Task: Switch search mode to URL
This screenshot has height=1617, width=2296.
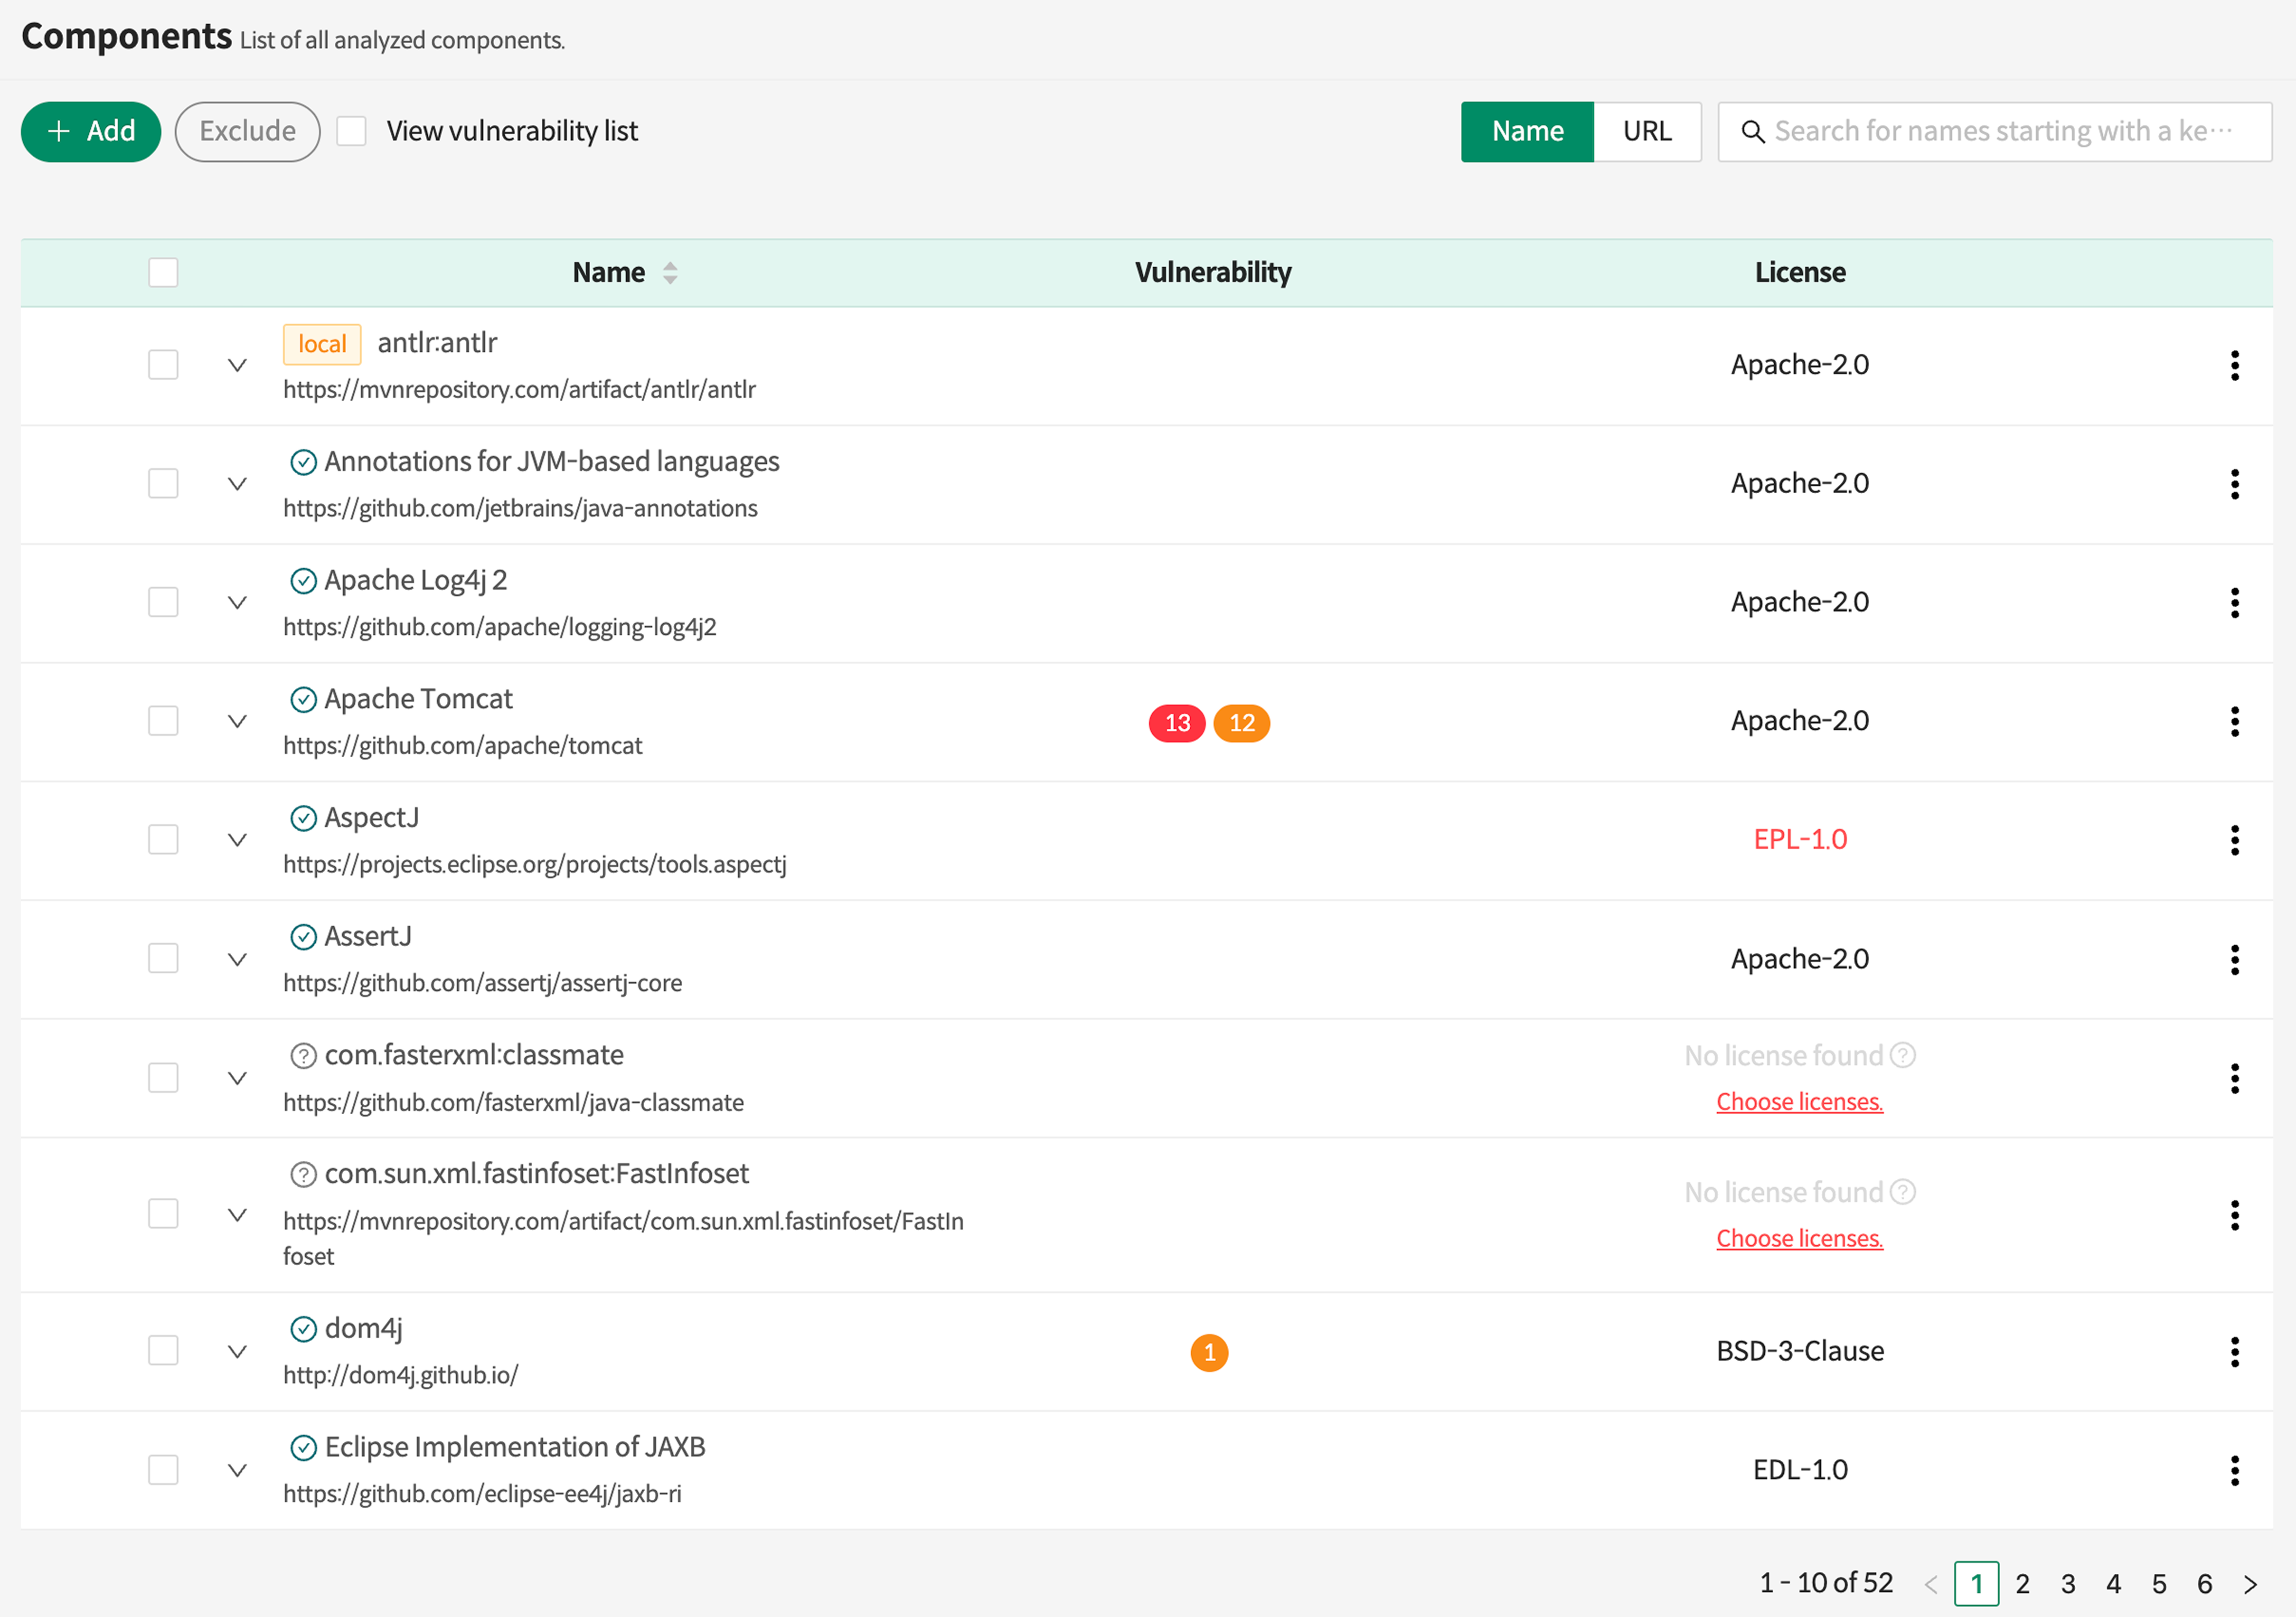Action: pos(1646,131)
